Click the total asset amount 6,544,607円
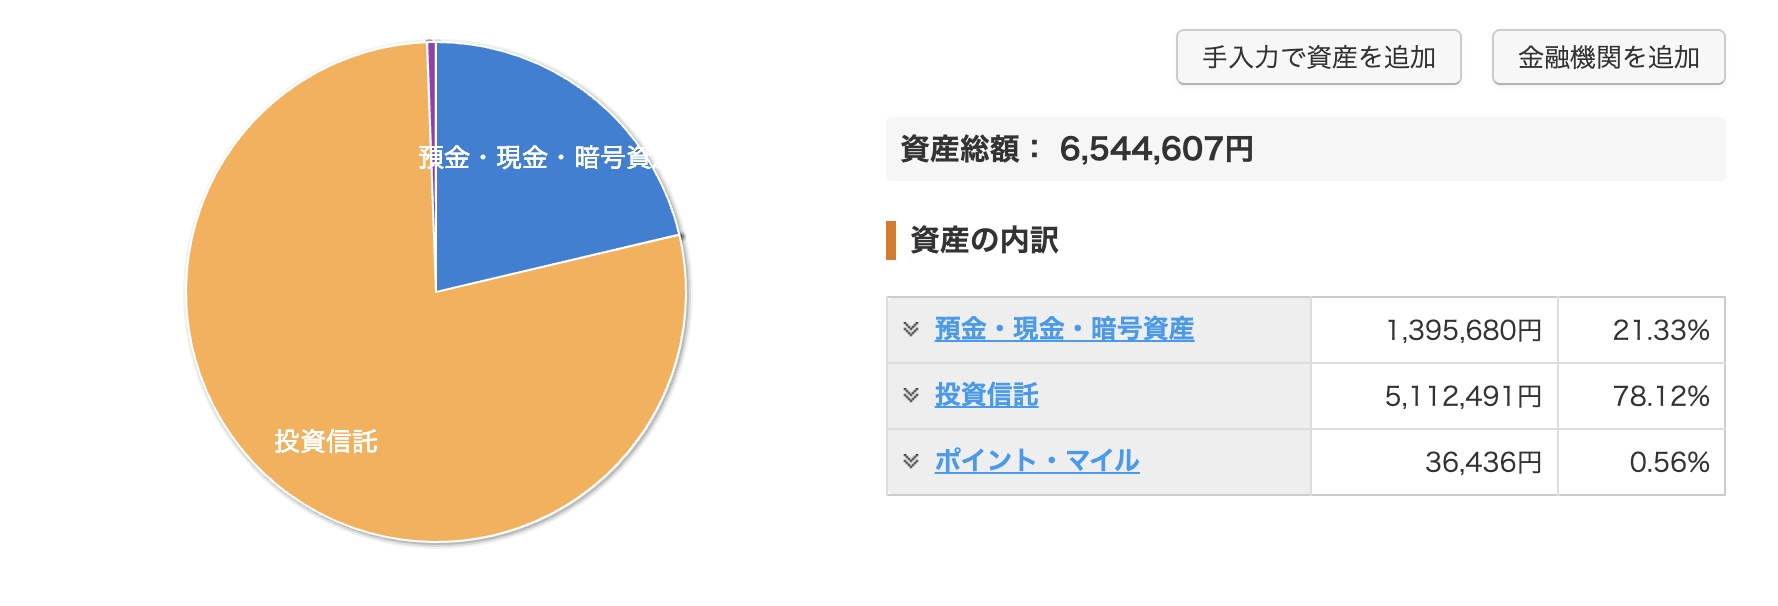This screenshot has width=1778, height=606. point(1156,149)
